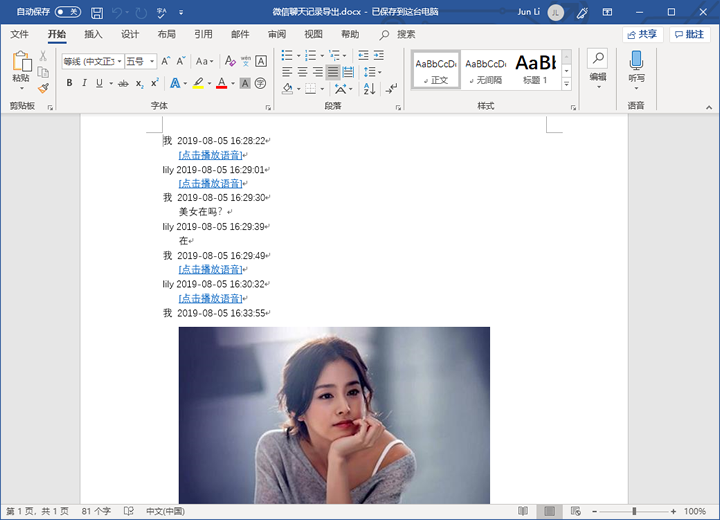Click the Share (共享) button

(642, 34)
